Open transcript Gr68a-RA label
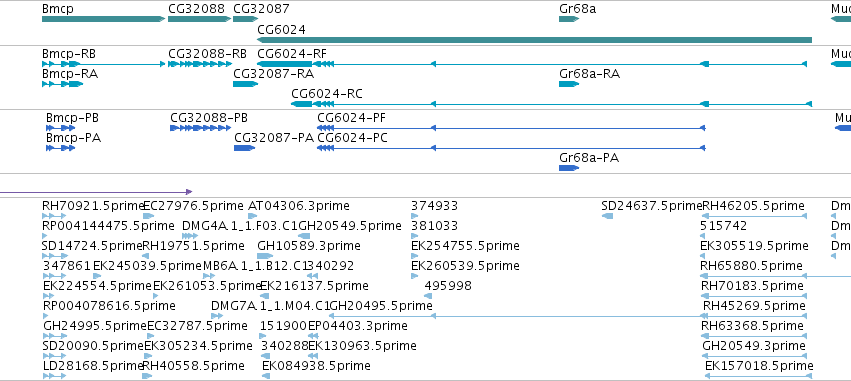Image resolution: width=851 pixels, height=381 pixels. pyautogui.click(x=589, y=74)
